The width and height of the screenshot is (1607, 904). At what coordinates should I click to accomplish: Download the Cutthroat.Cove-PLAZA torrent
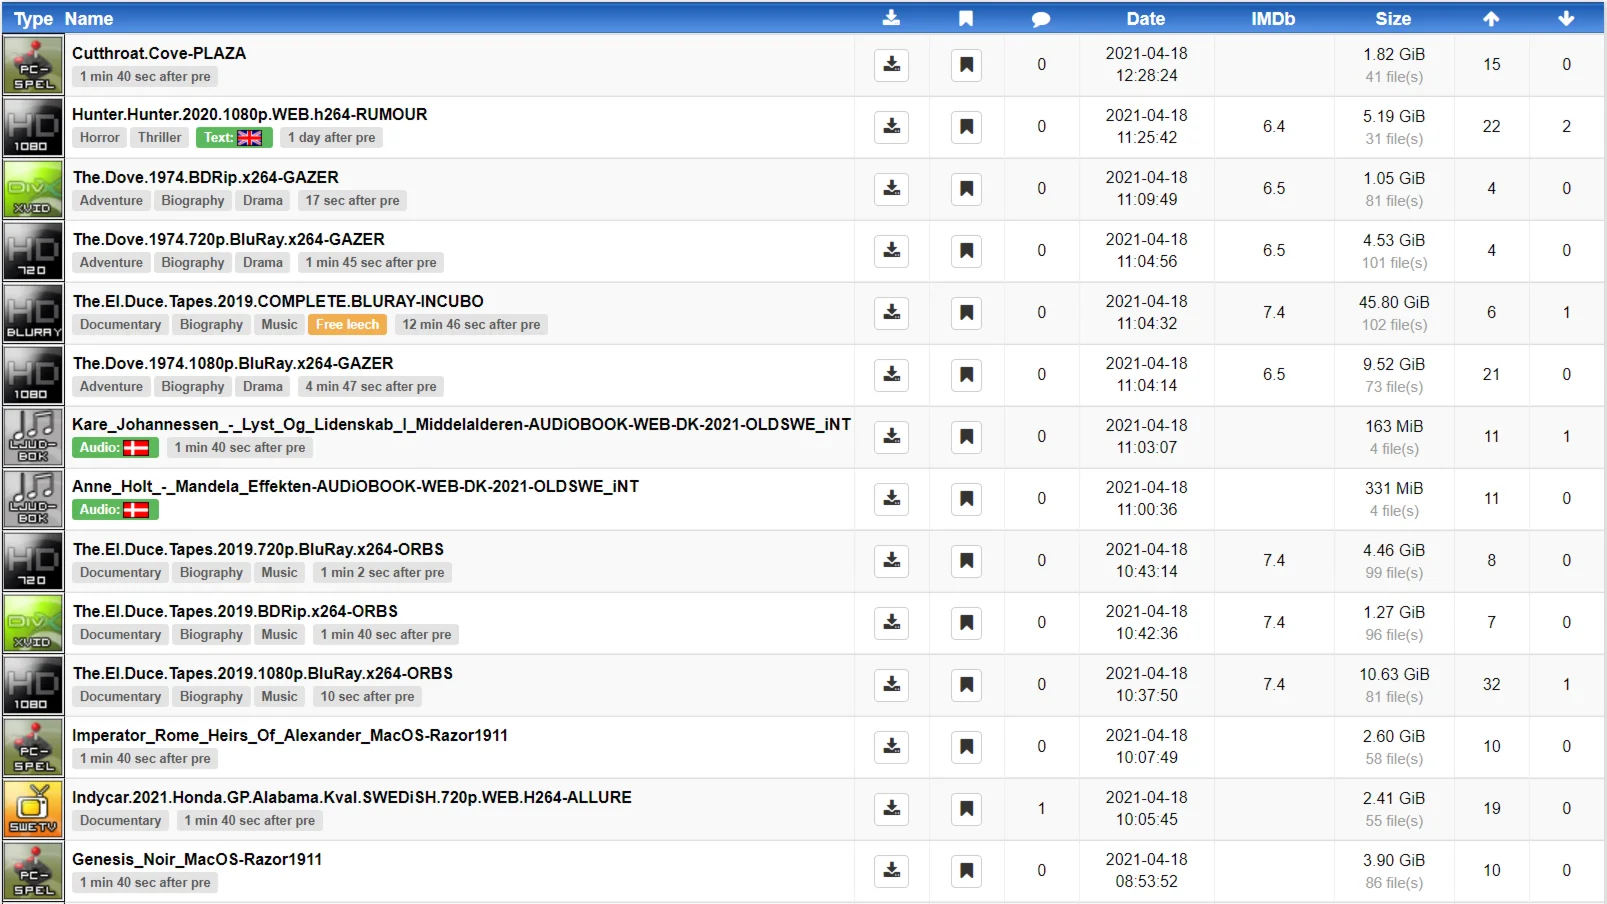coord(891,65)
